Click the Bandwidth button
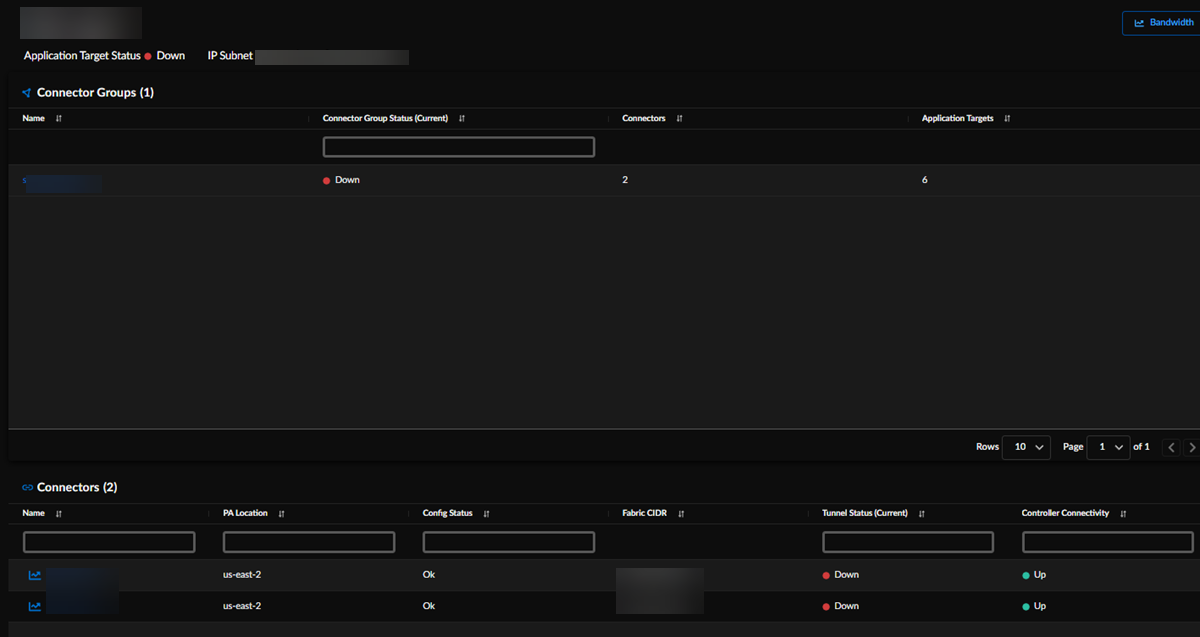 [x=1163, y=23]
